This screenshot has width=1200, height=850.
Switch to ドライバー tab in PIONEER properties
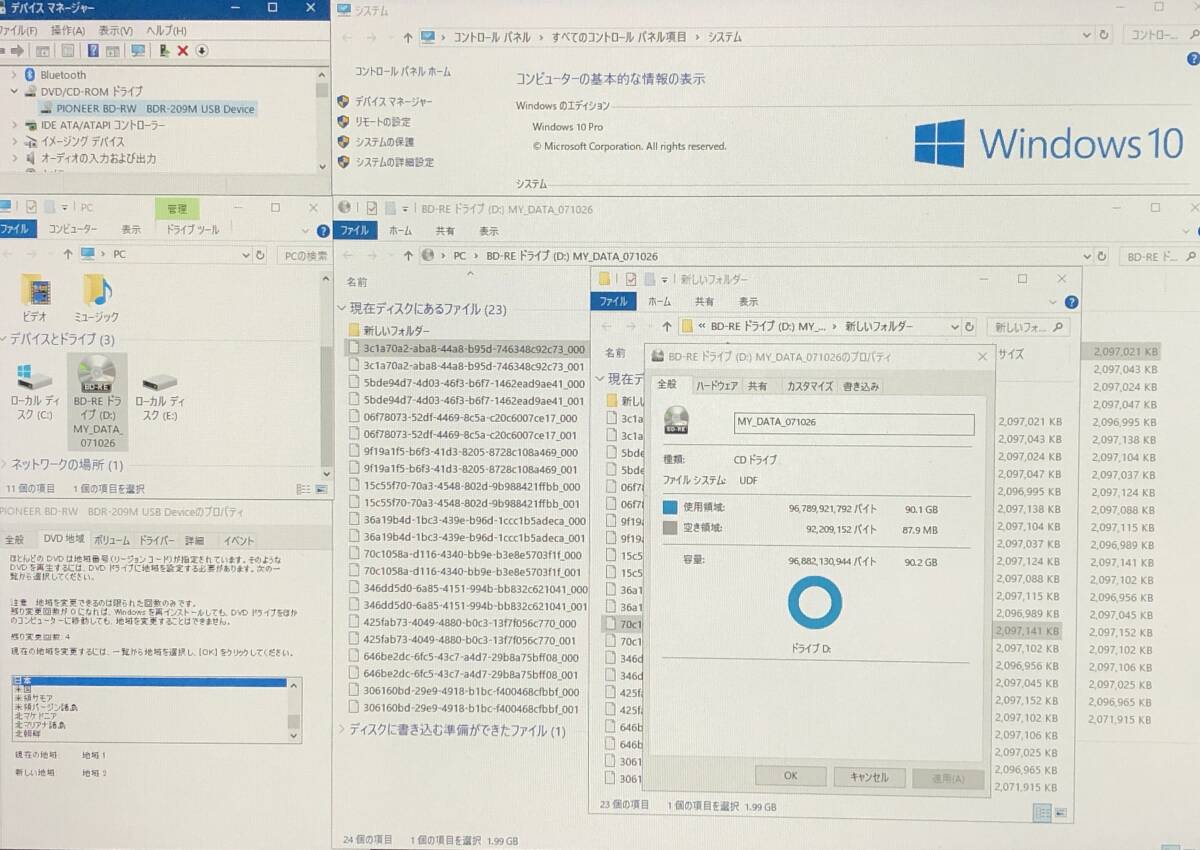[x=156, y=539]
